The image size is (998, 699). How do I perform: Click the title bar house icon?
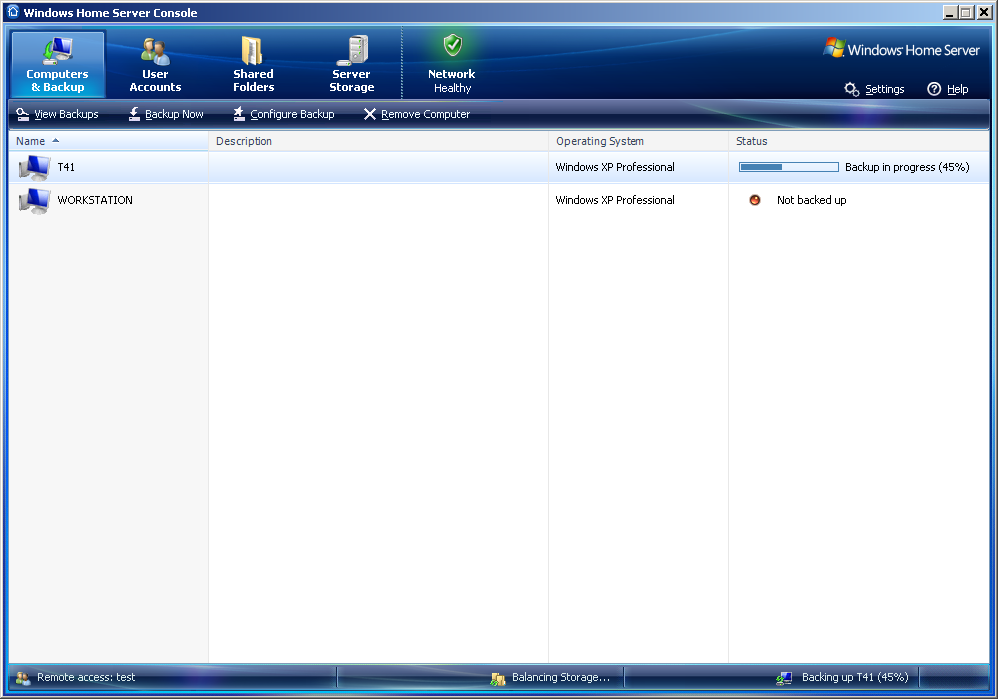click(x=13, y=12)
